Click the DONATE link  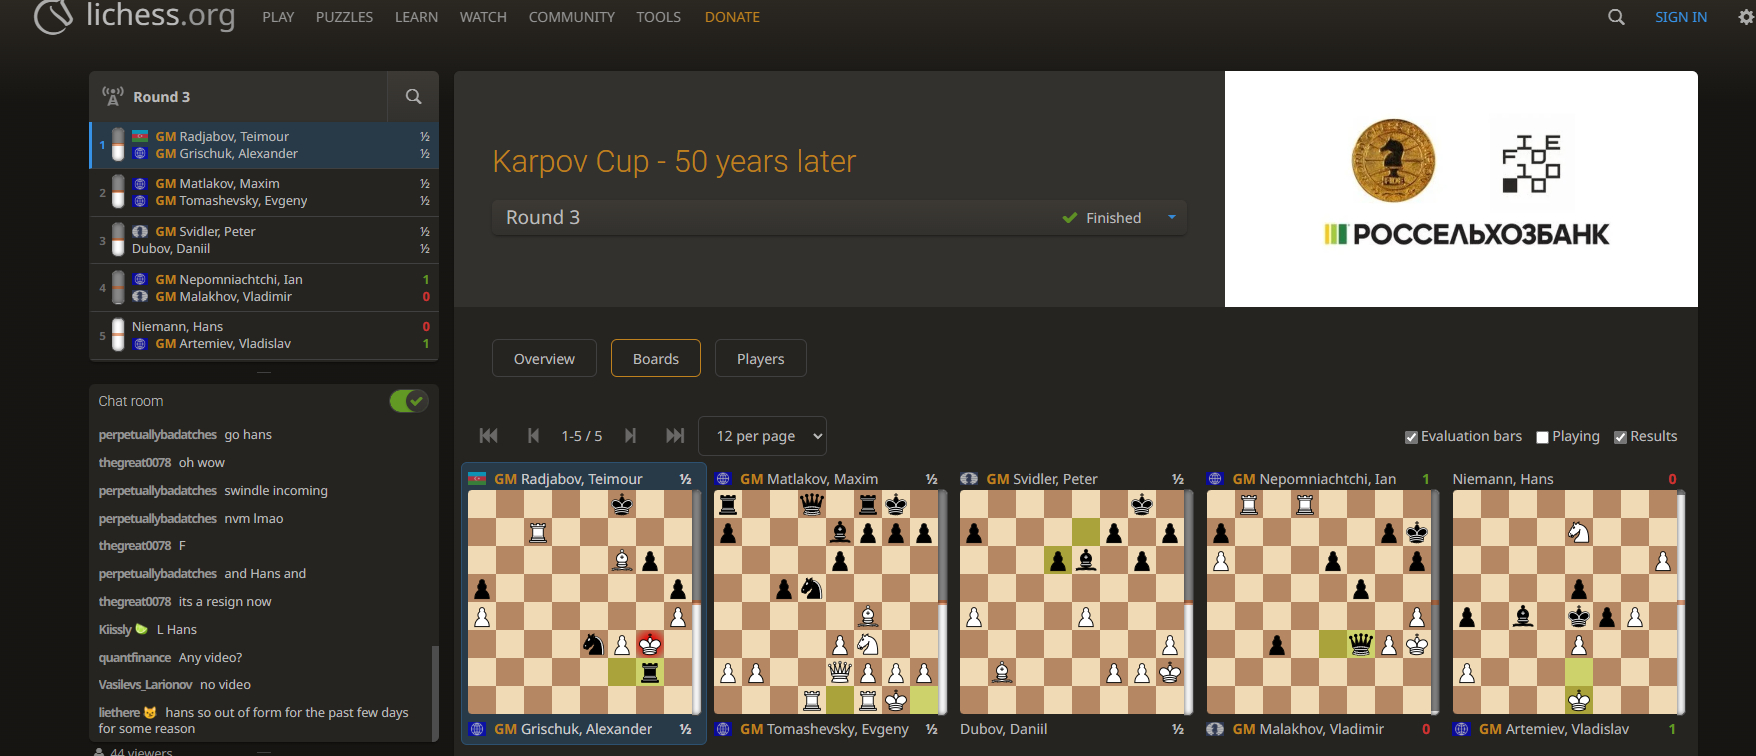coord(732,17)
